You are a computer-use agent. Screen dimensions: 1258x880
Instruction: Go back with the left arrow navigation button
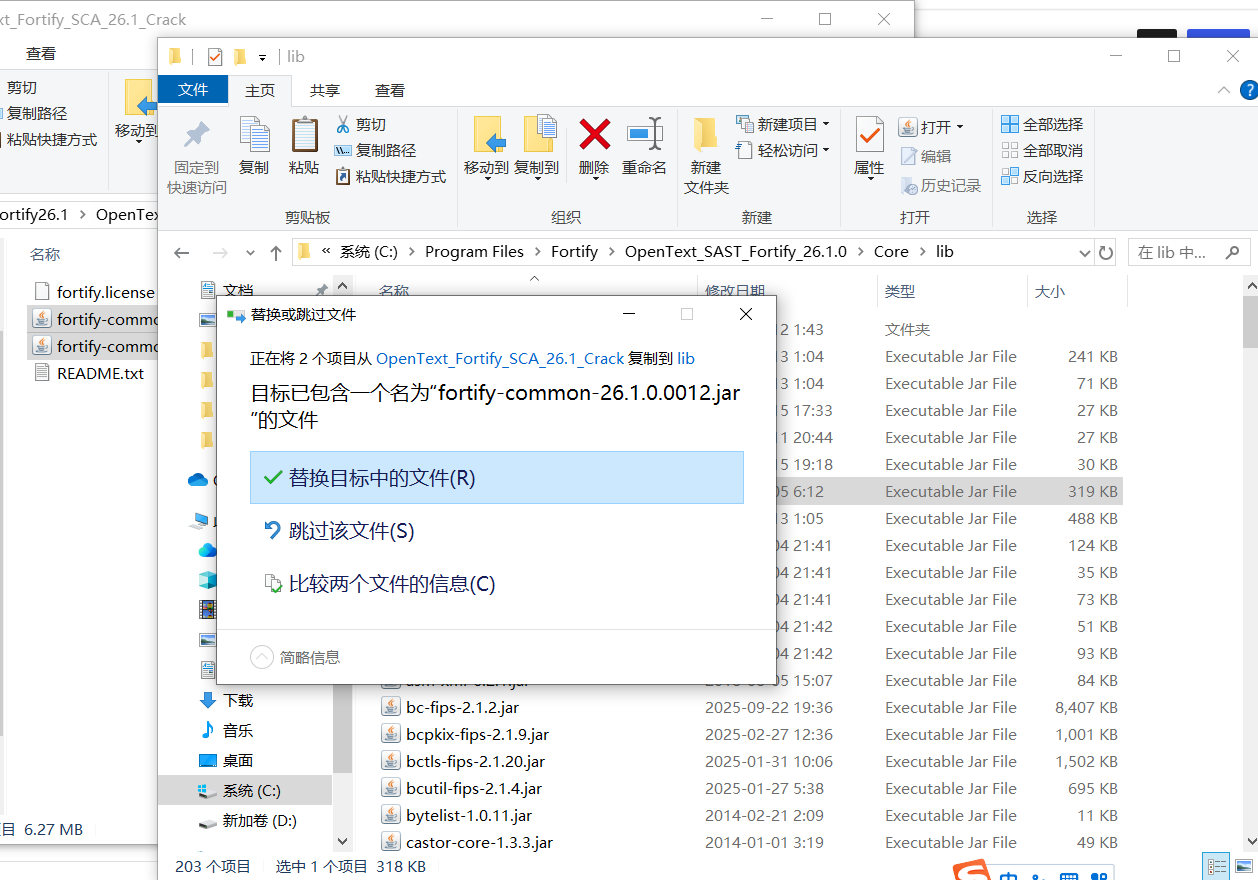click(182, 253)
